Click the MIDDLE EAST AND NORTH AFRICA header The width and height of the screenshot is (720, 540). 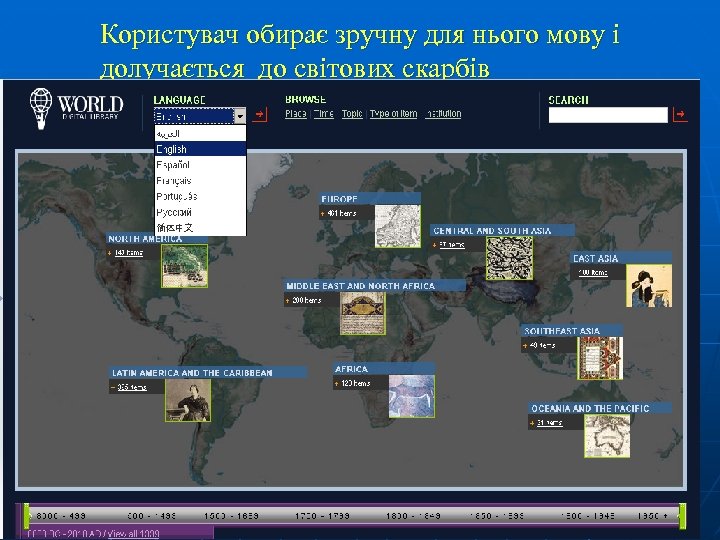tap(375, 286)
